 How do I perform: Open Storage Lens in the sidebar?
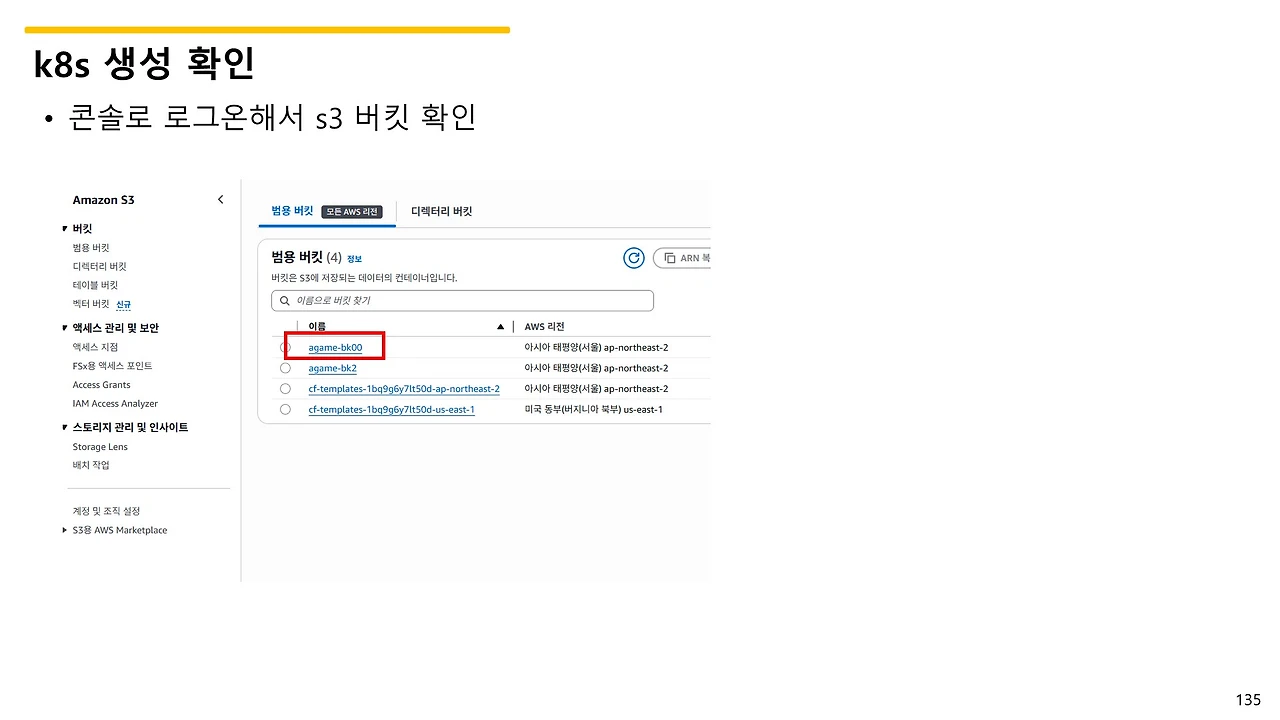[100, 447]
